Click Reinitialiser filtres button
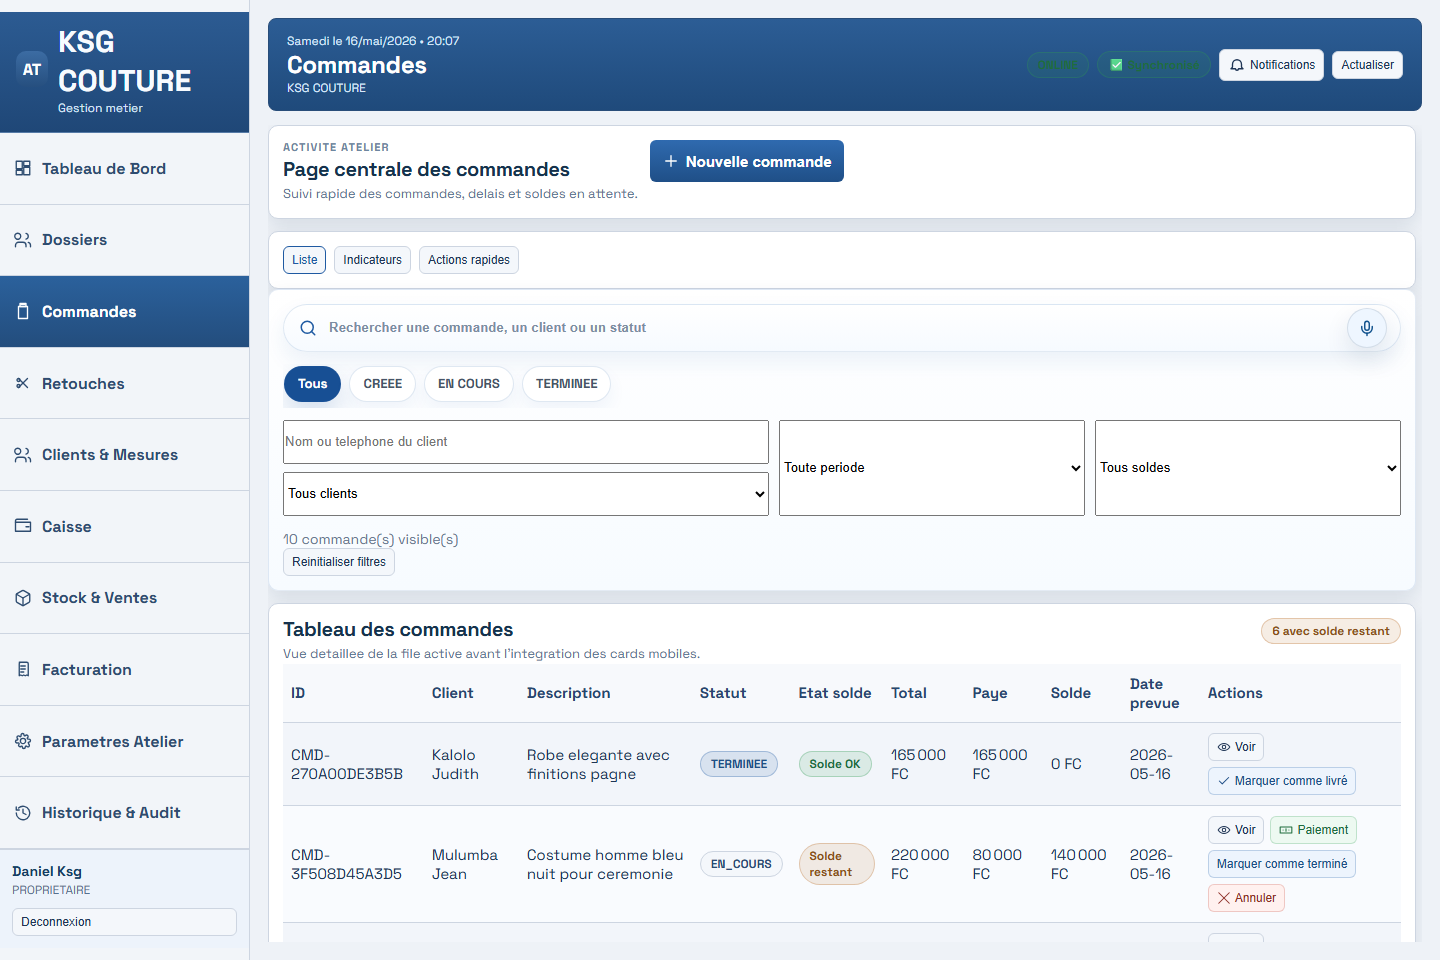1440x960 pixels. click(x=339, y=562)
